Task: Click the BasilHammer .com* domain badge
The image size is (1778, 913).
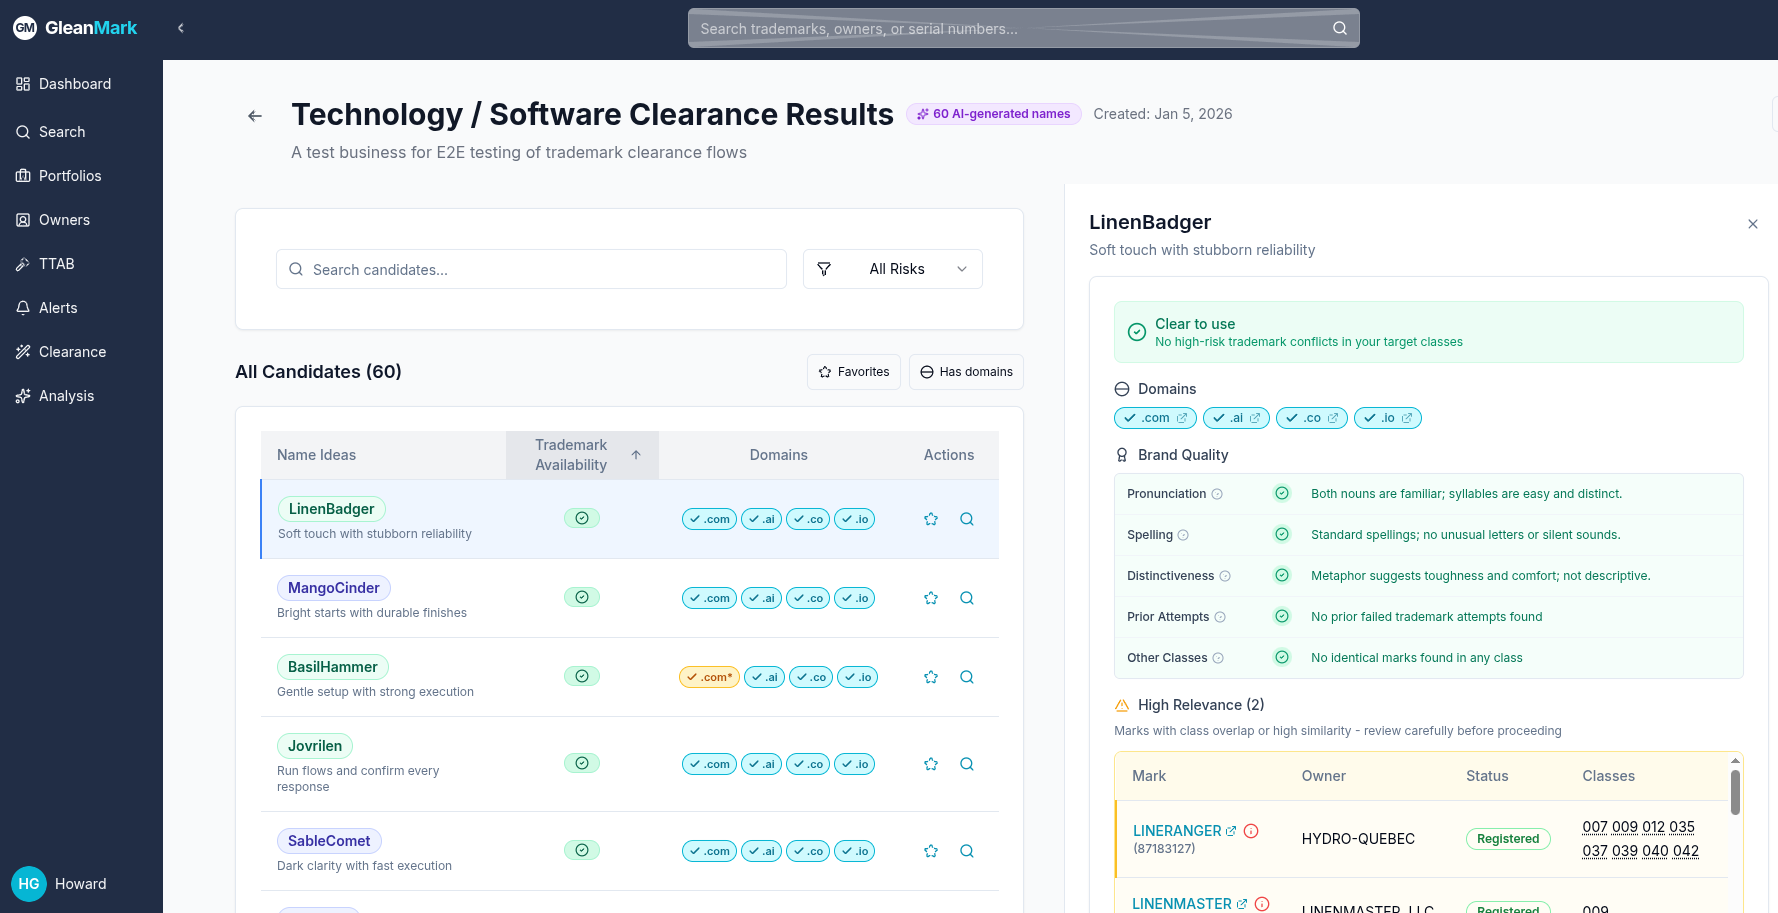Action: pos(709,677)
